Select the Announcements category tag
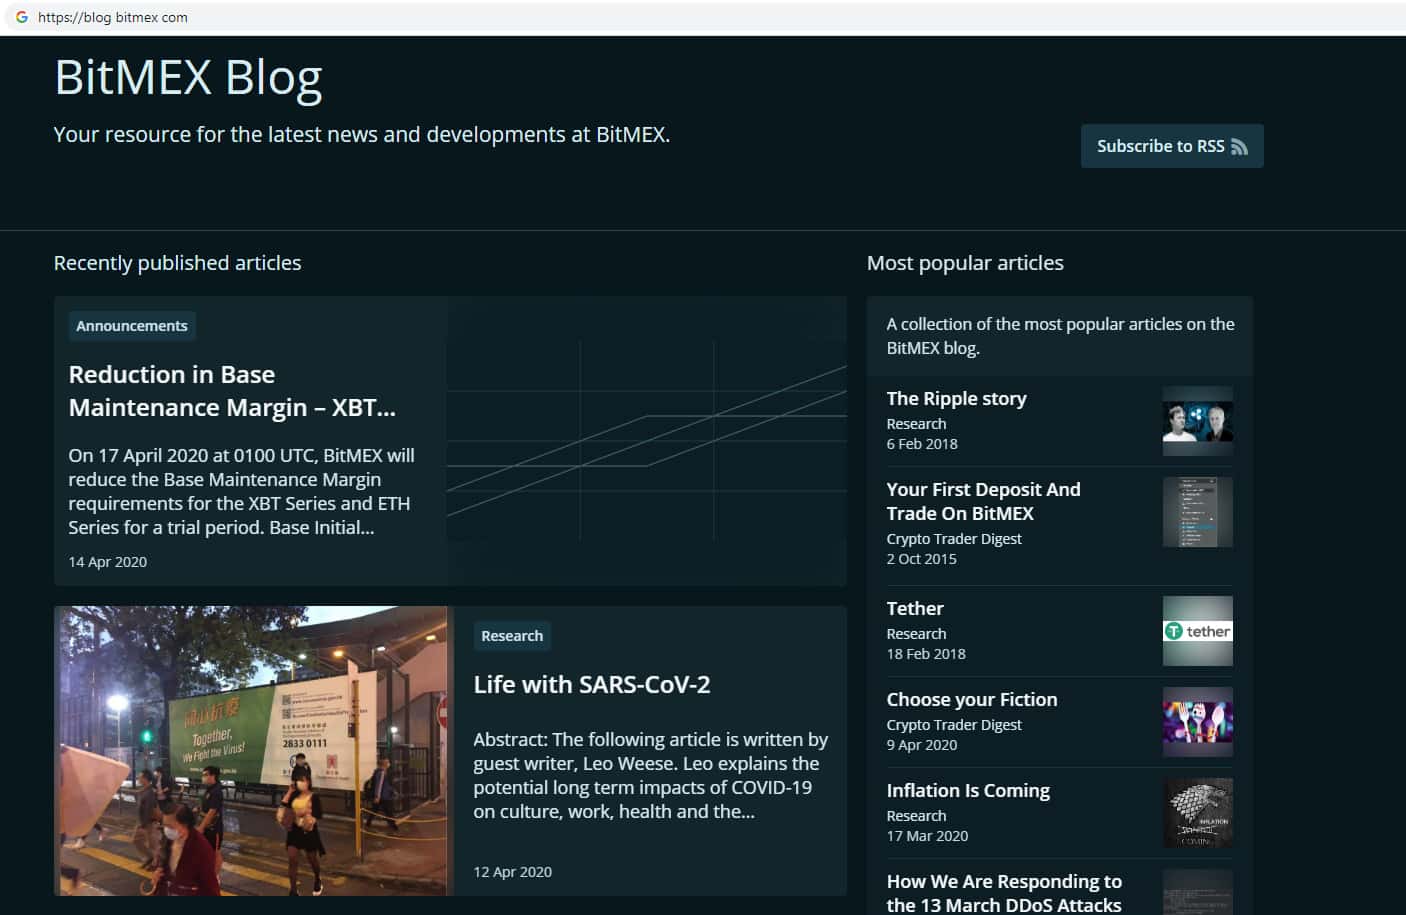The width and height of the screenshot is (1406, 915). pyautogui.click(x=132, y=326)
